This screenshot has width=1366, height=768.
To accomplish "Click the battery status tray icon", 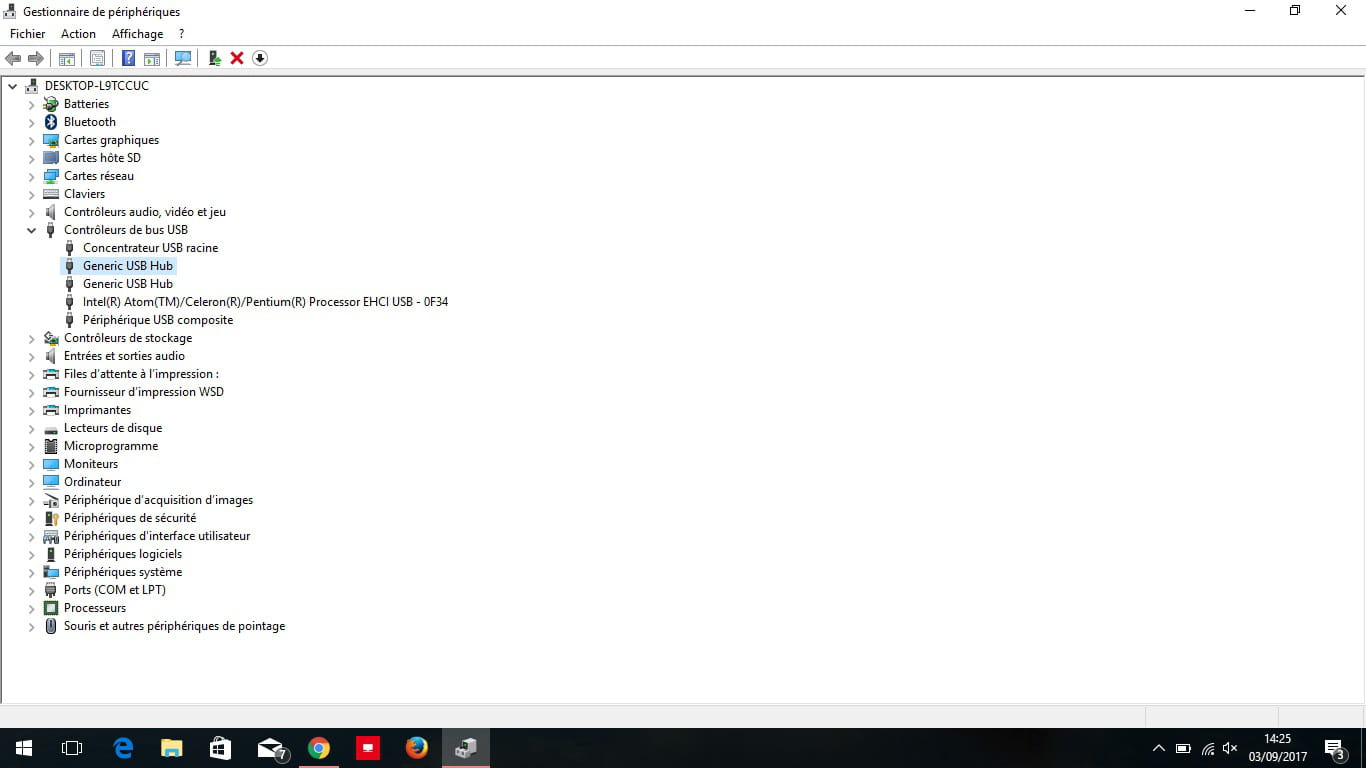I will tap(1183, 748).
